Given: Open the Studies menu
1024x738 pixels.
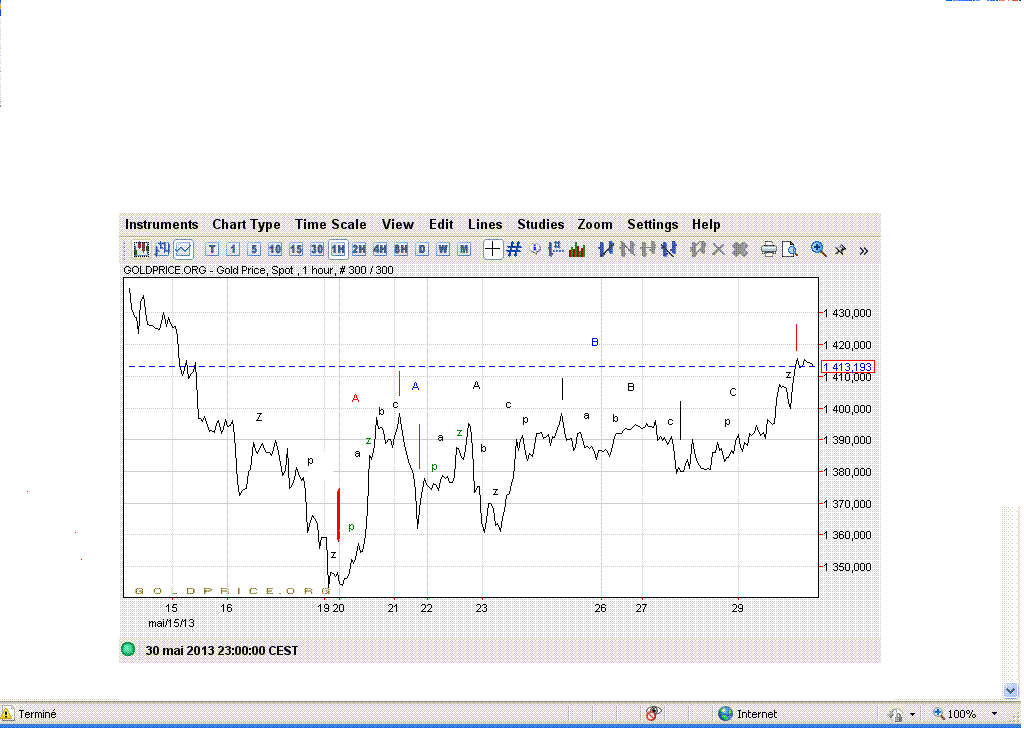Looking at the screenshot, I should tap(541, 225).
